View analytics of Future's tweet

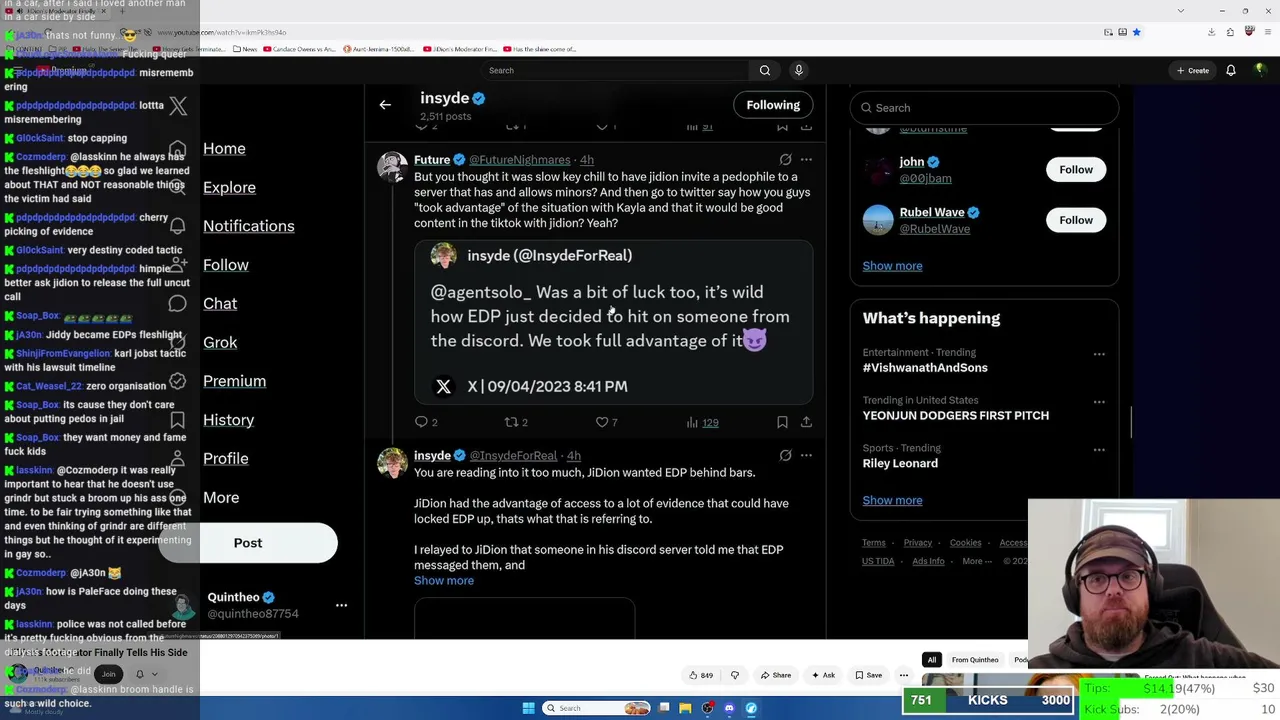(x=702, y=423)
